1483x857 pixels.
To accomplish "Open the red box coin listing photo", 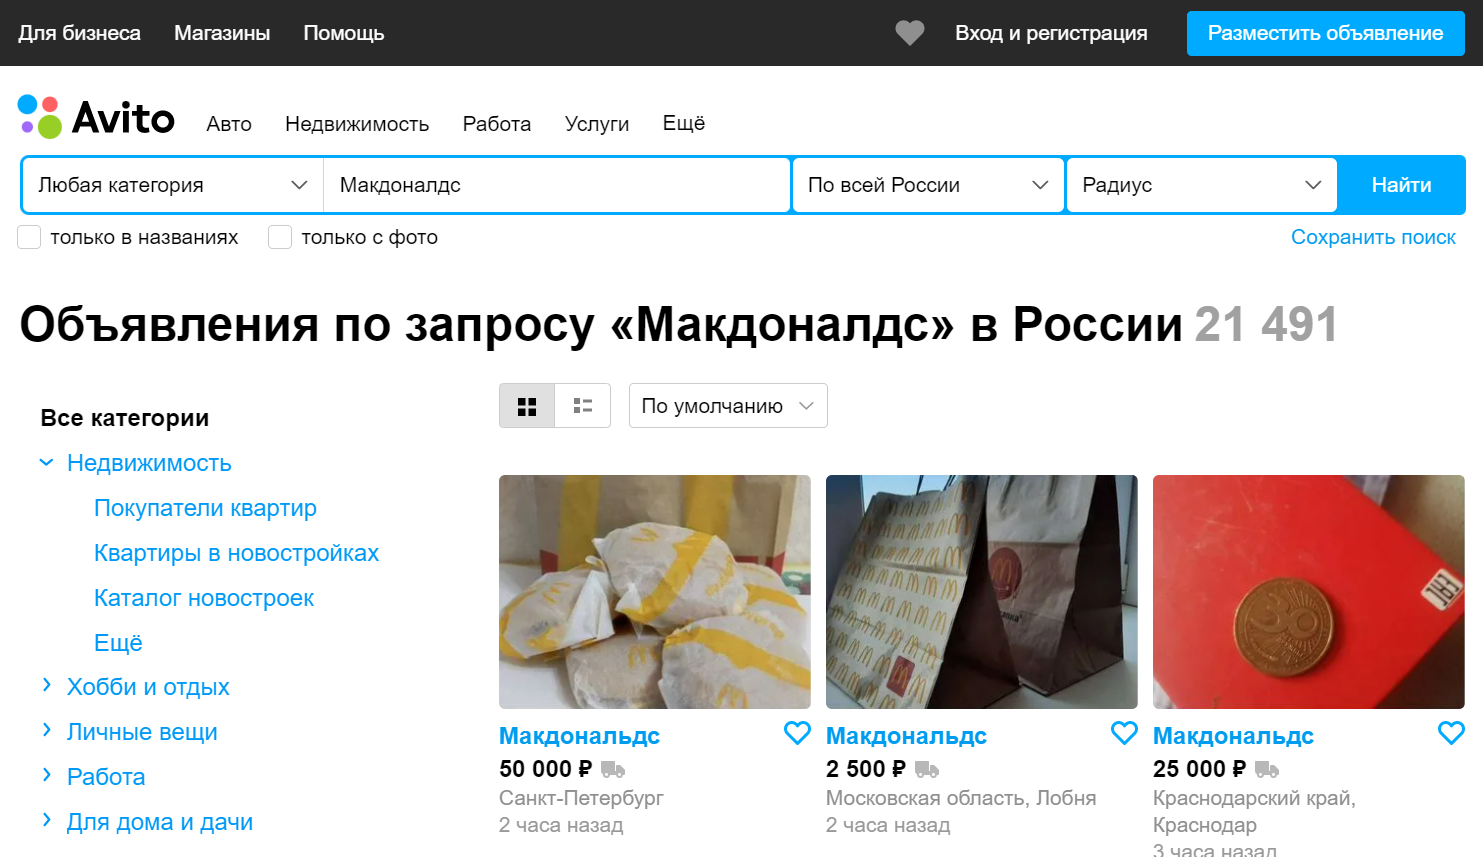I will (1308, 591).
